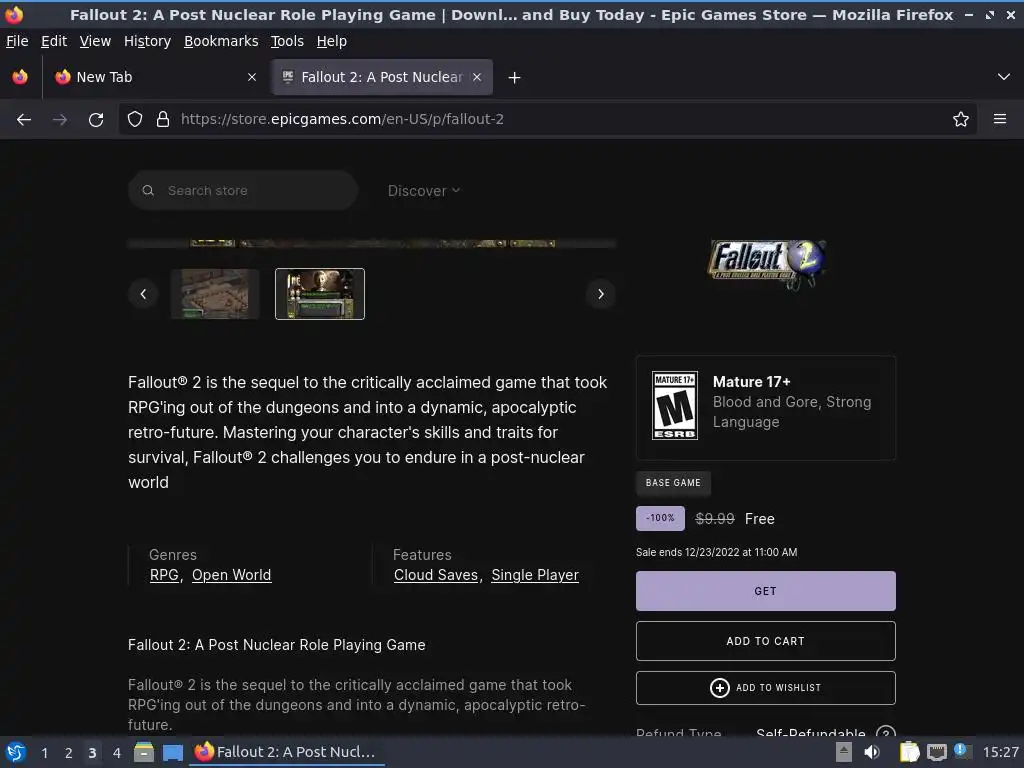
Task: Open the file manager taskbar icon
Action: click(x=144, y=752)
